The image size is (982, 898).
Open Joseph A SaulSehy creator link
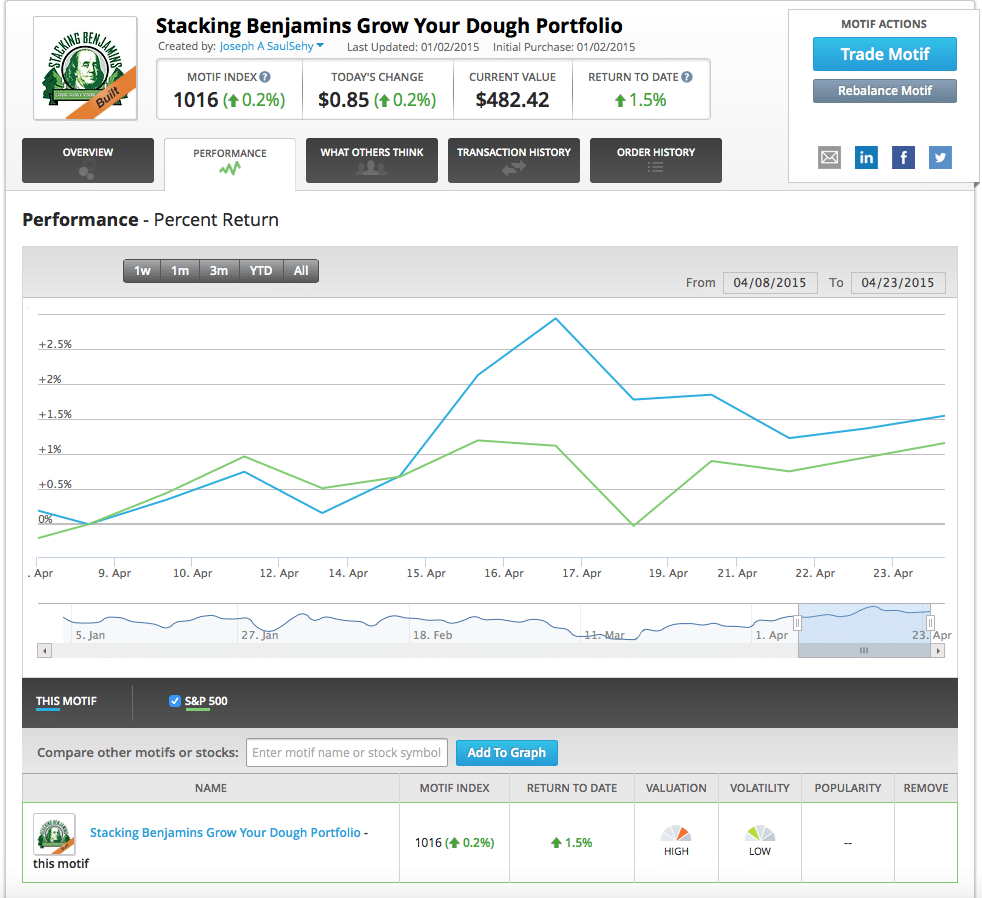(x=266, y=46)
